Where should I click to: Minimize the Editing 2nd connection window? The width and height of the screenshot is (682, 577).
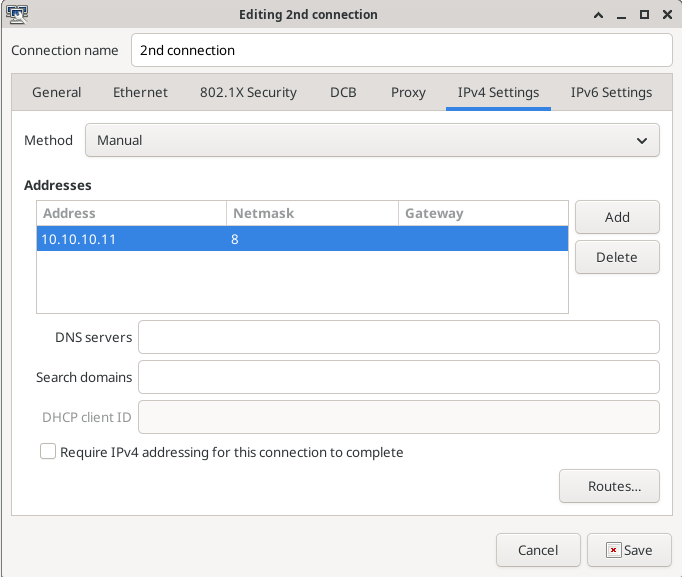tap(622, 15)
